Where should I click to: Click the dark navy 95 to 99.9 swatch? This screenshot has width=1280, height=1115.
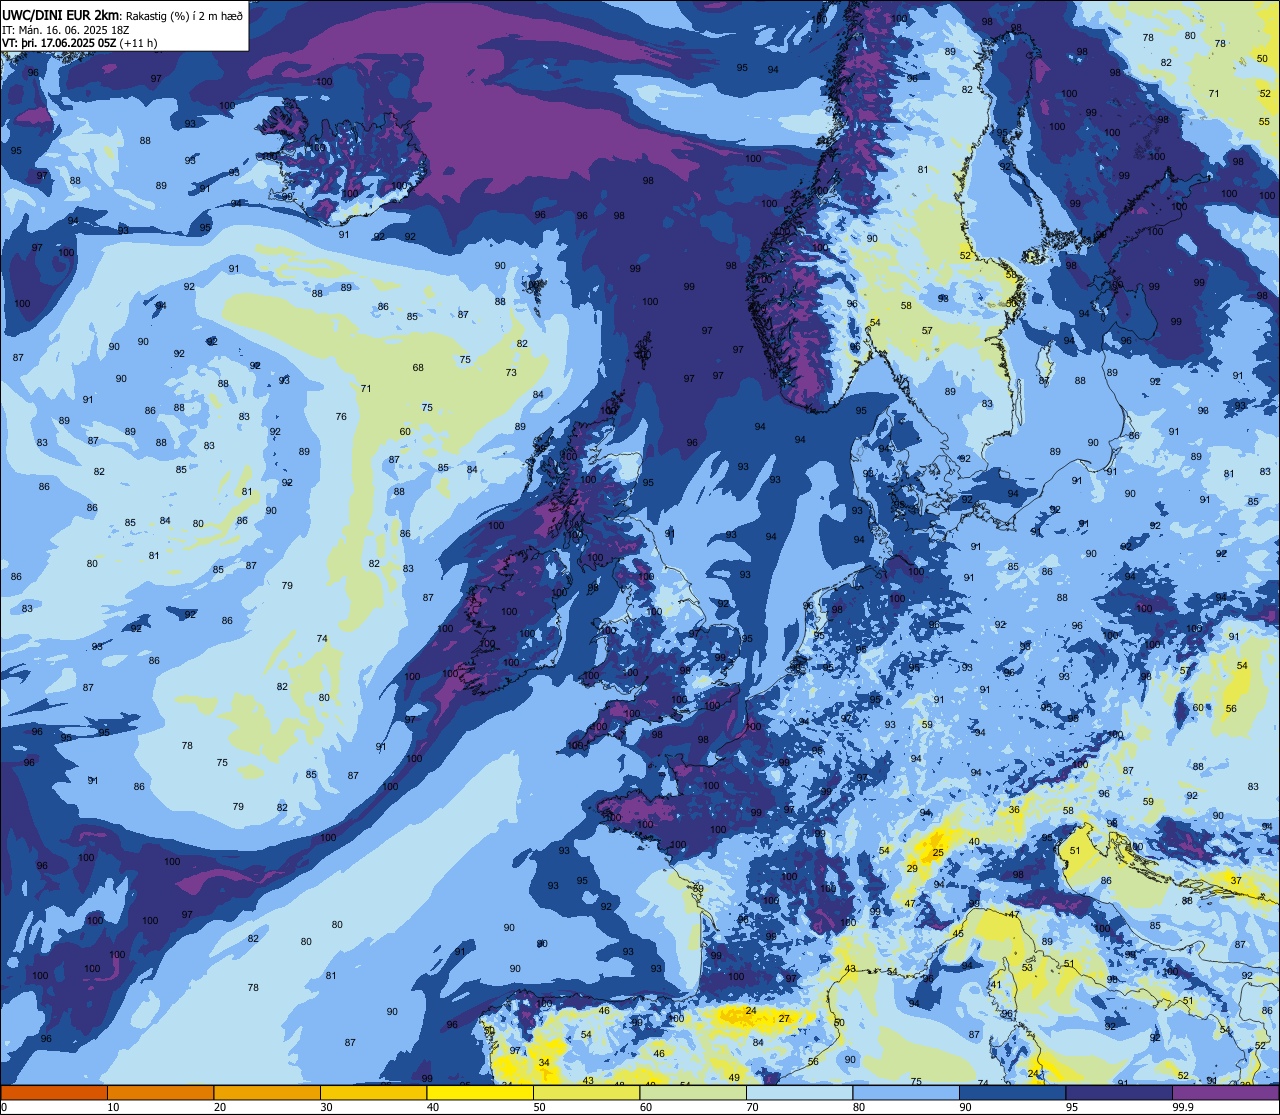pos(1119,1092)
